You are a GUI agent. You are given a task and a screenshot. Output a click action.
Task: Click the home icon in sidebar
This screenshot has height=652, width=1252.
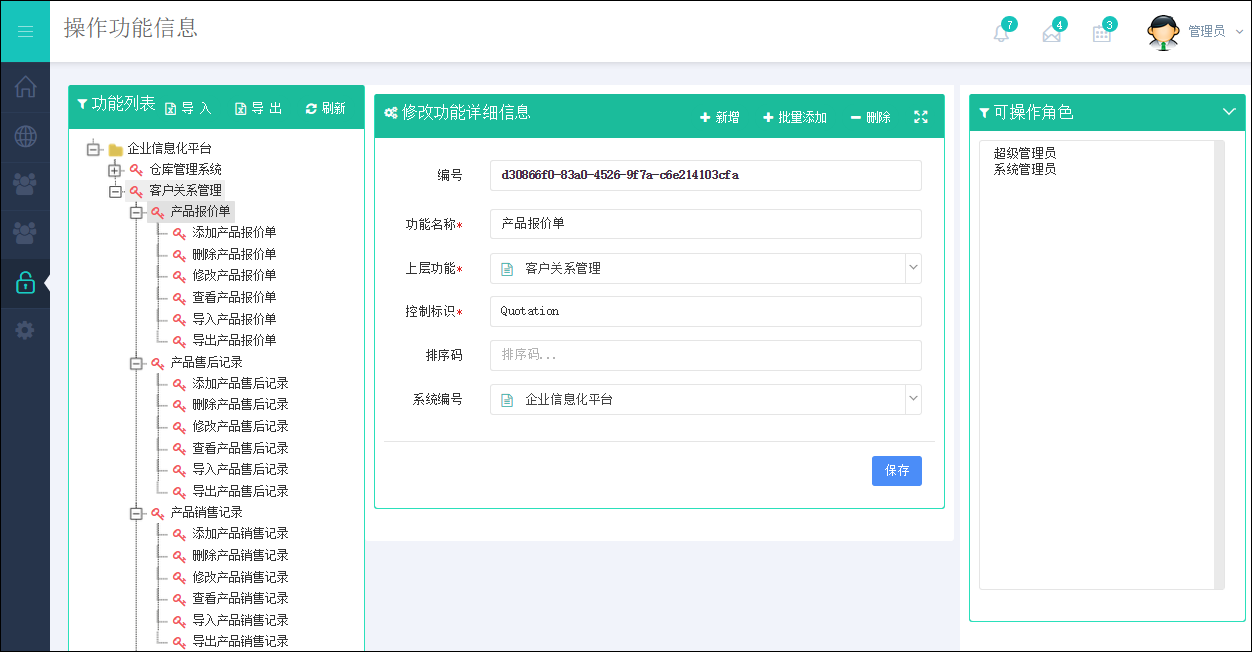[25, 87]
